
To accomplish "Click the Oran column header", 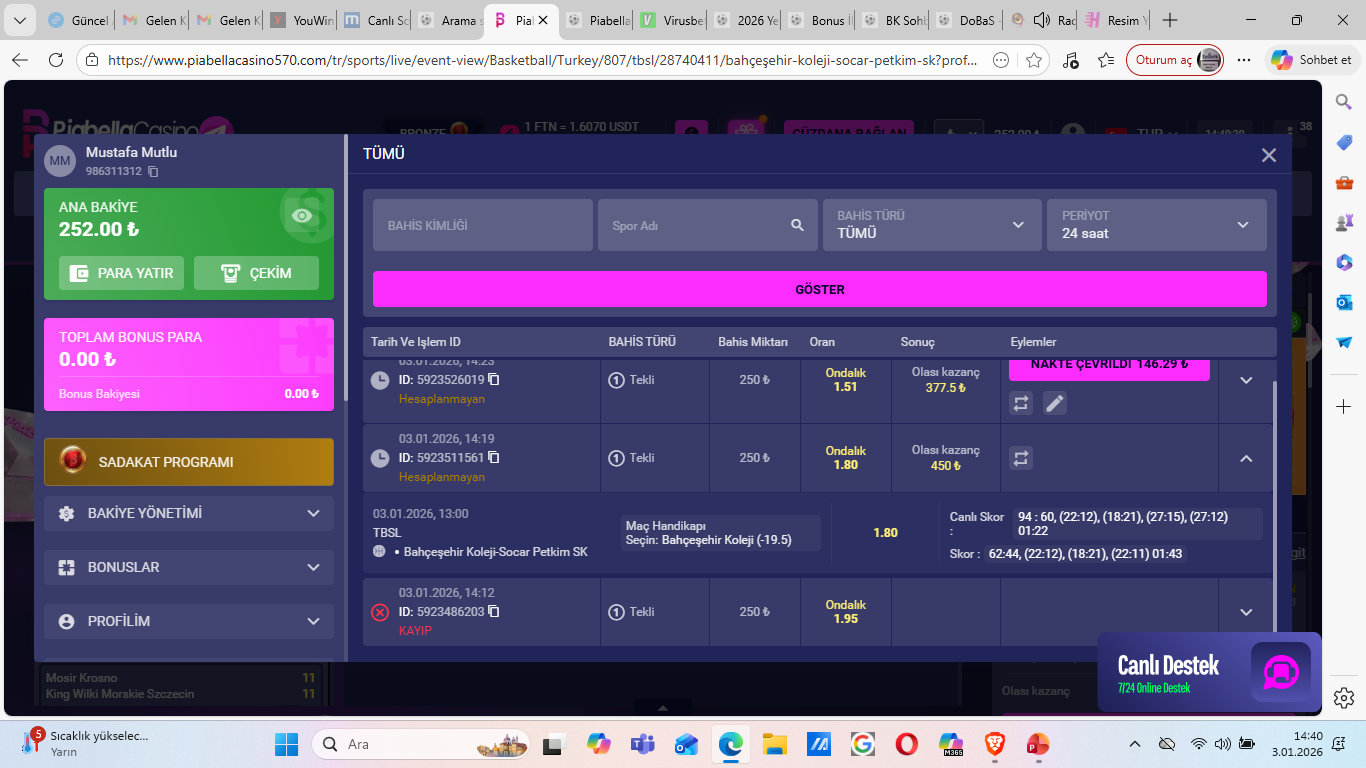I will tap(822, 342).
